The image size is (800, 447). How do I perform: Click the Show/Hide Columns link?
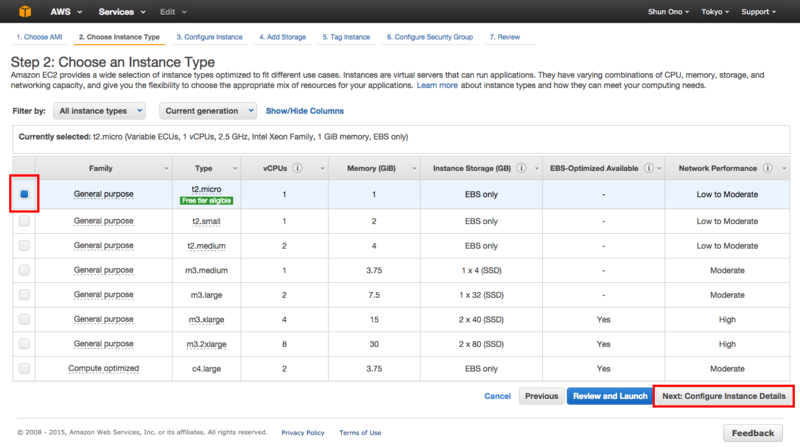(x=305, y=111)
